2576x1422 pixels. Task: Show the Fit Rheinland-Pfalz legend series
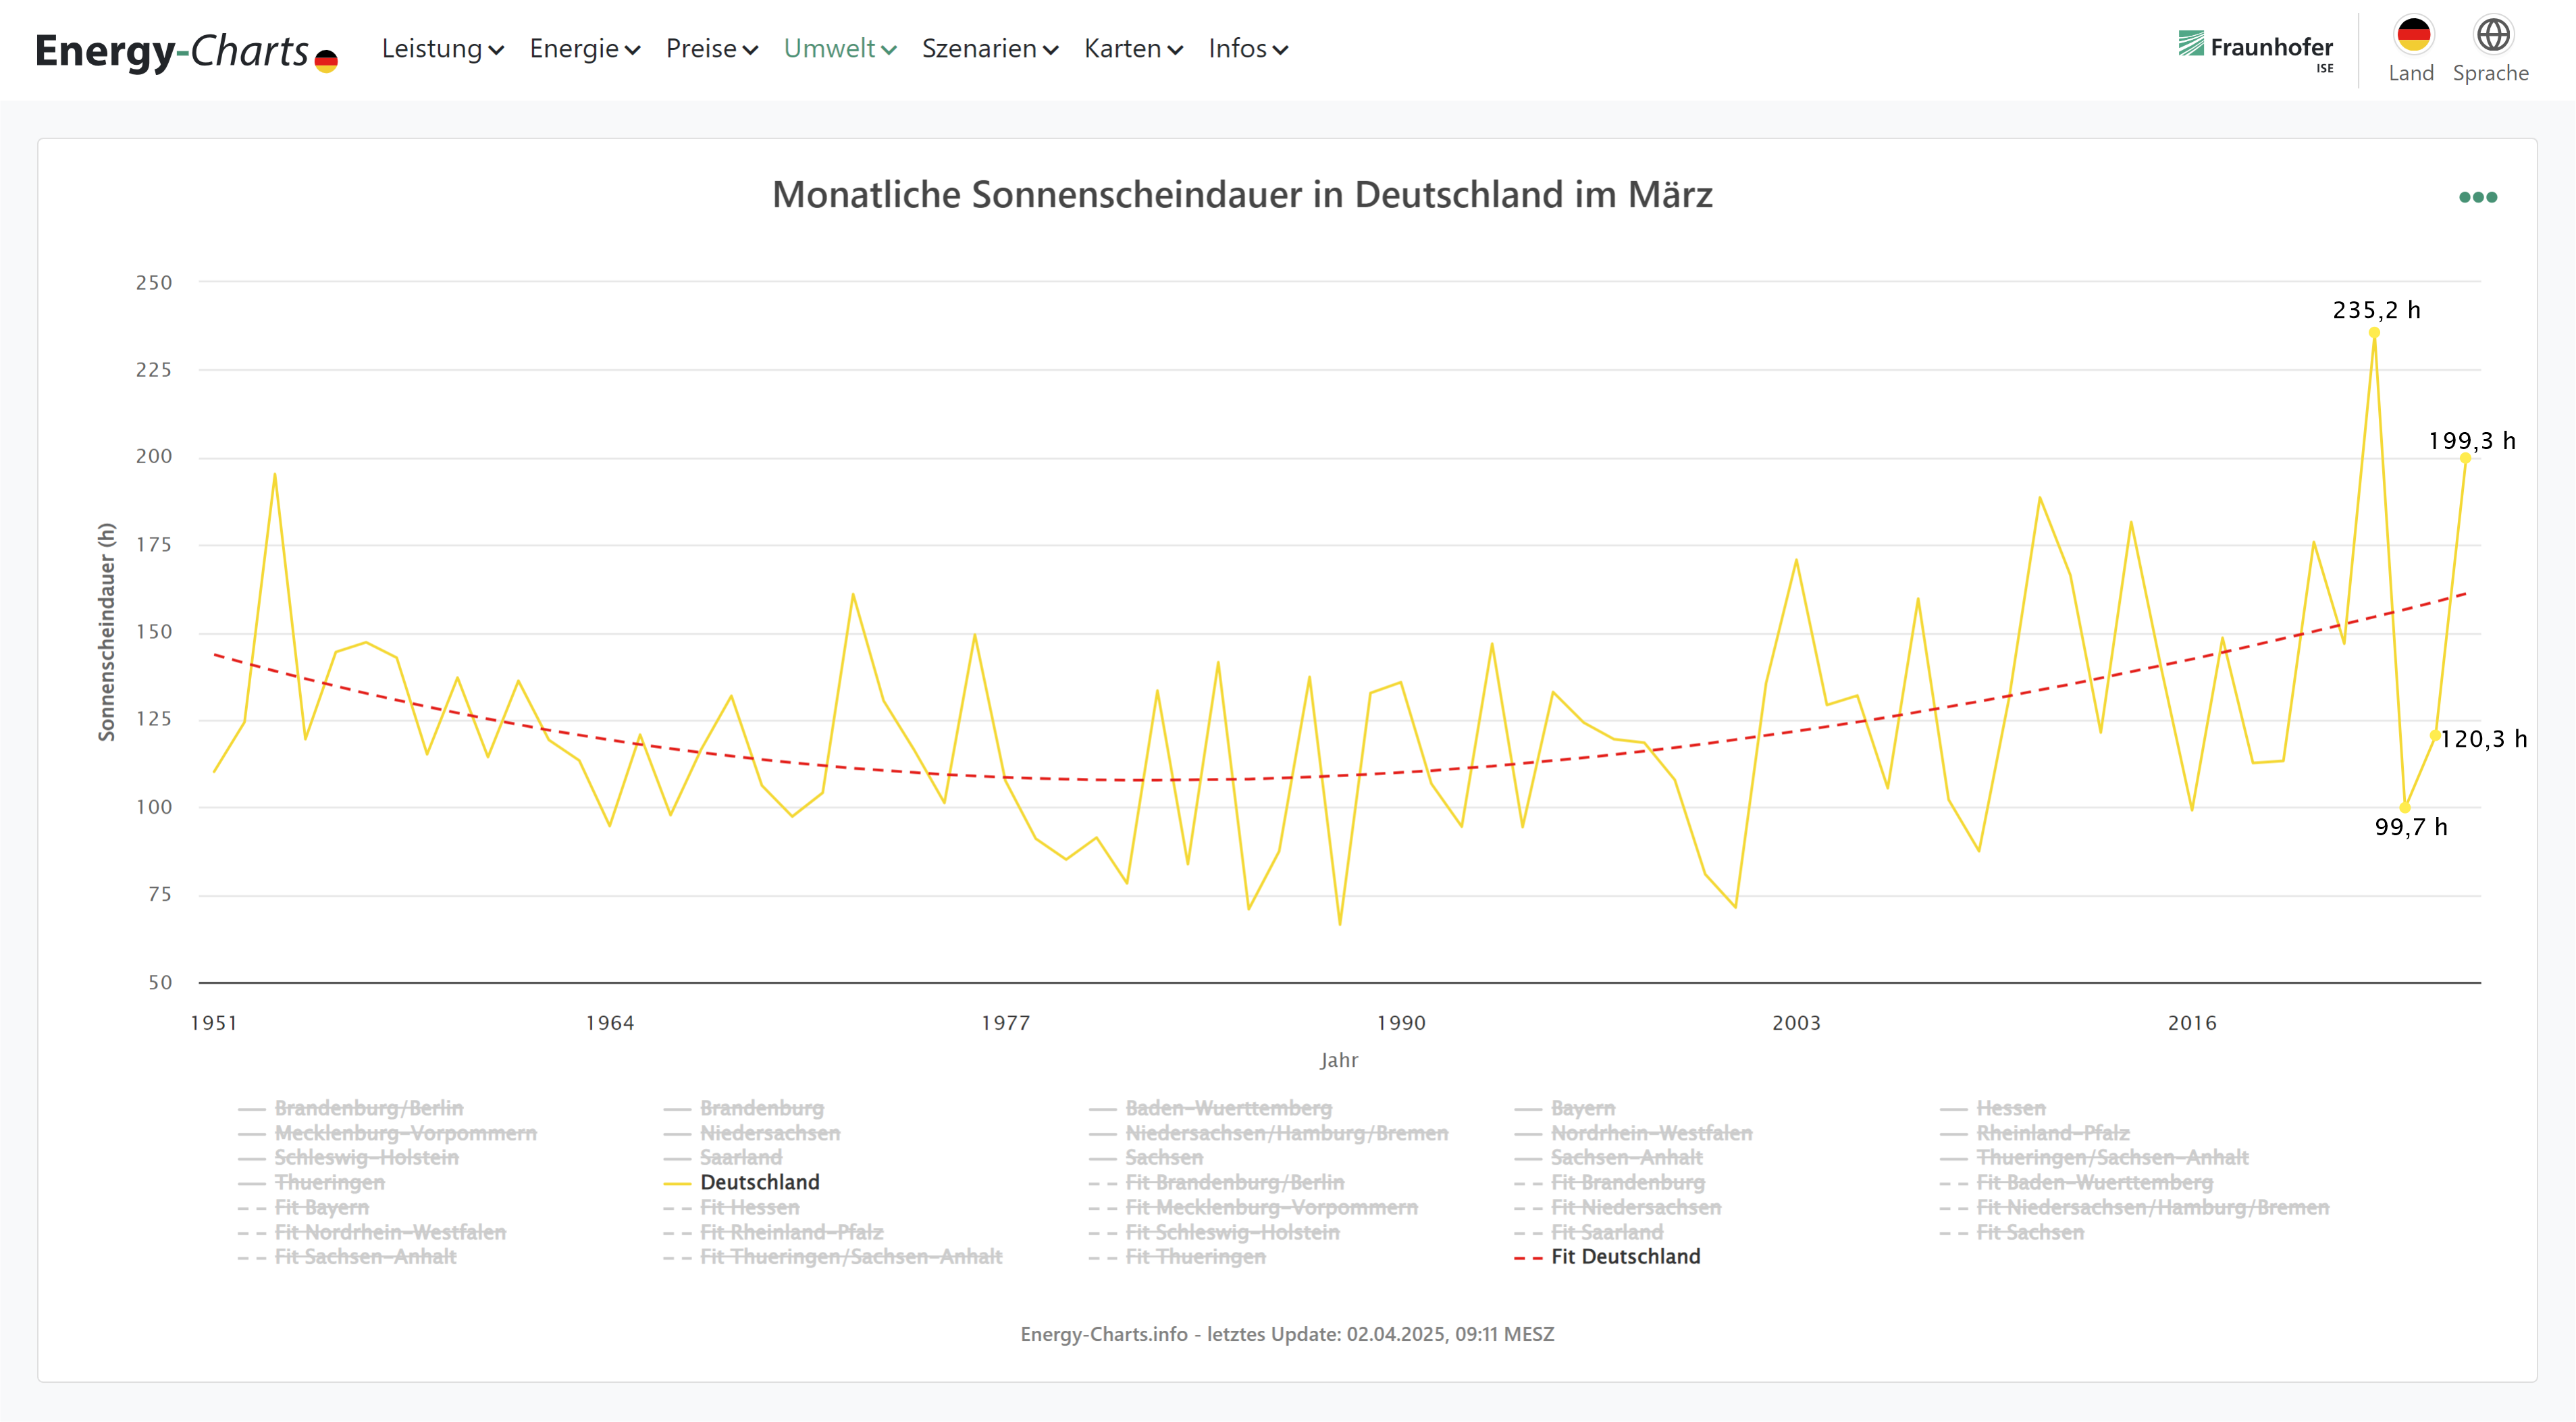click(x=774, y=1232)
